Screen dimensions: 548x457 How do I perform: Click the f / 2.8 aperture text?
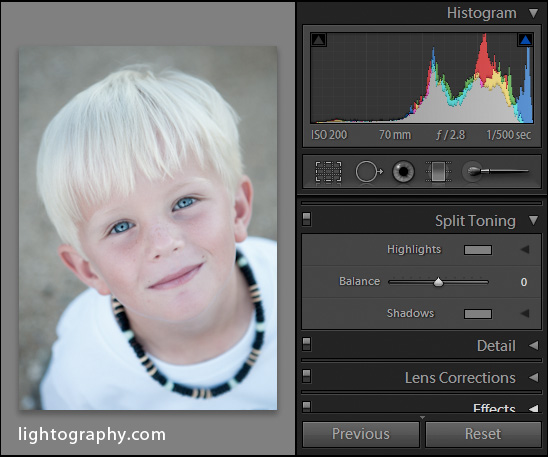(x=451, y=135)
